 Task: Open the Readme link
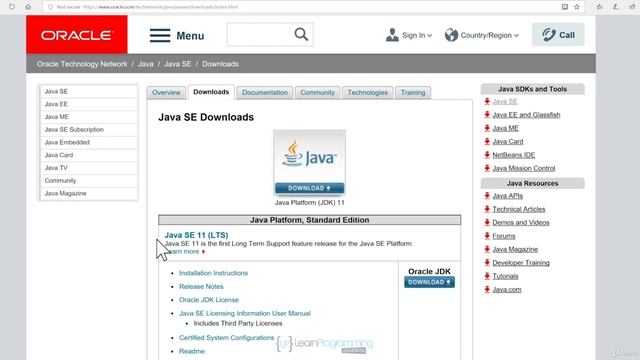192,351
